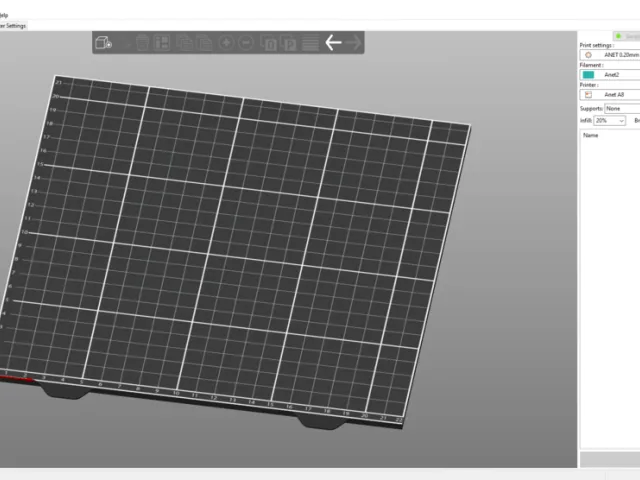Click the Remove instance minus icon

[246, 42]
